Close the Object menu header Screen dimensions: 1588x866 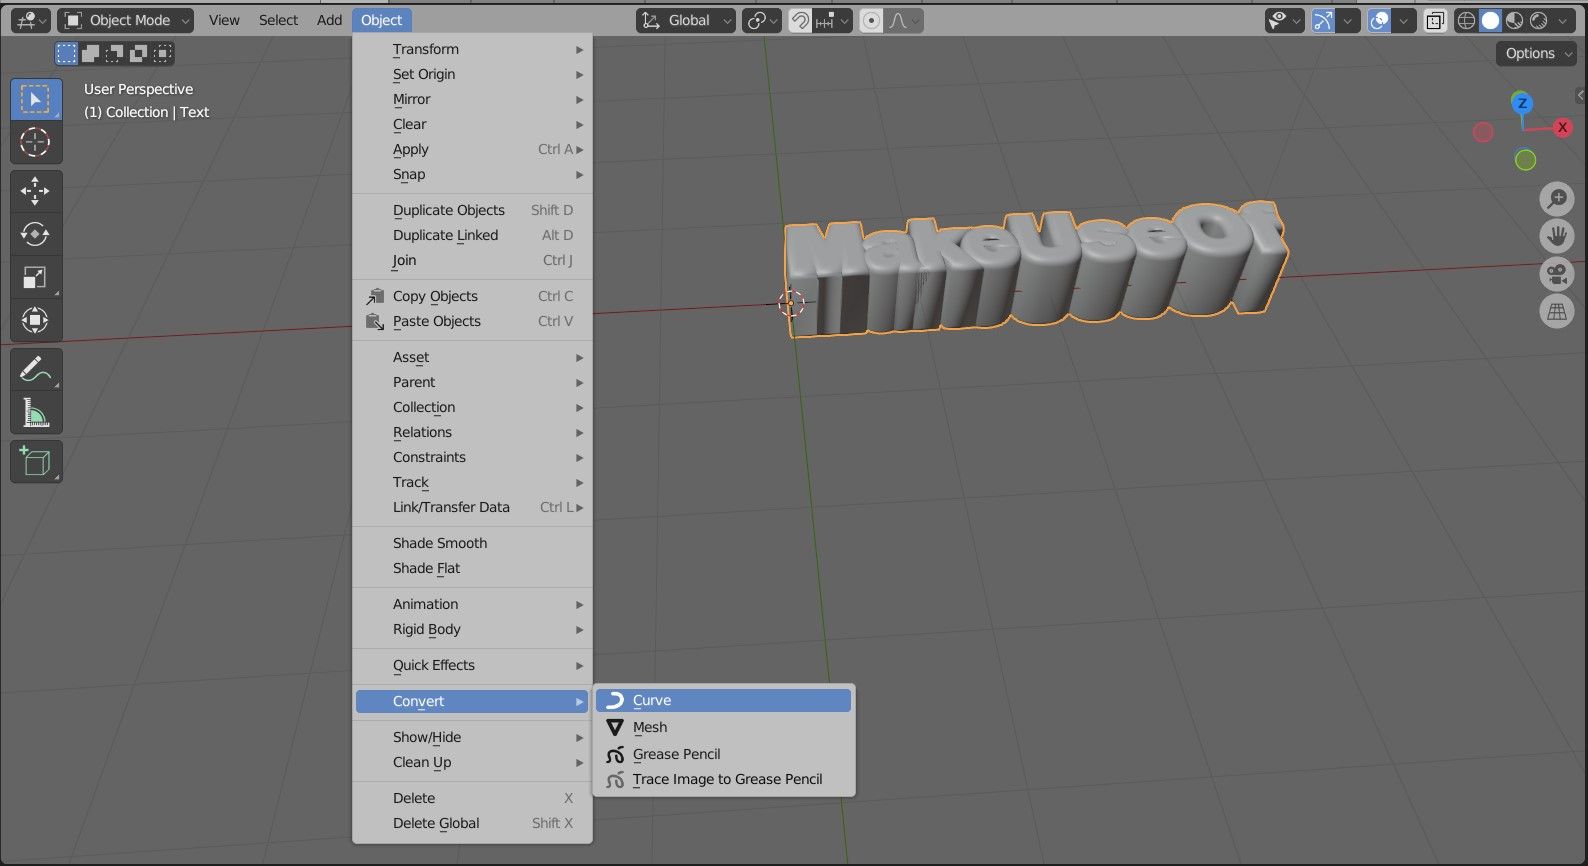[x=381, y=20]
